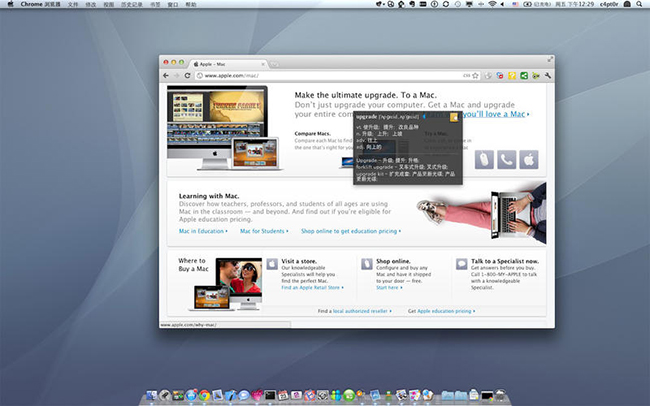Launch Terminal from the Dock
This screenshot has height=406, width=650.
(x=270, y=395)
